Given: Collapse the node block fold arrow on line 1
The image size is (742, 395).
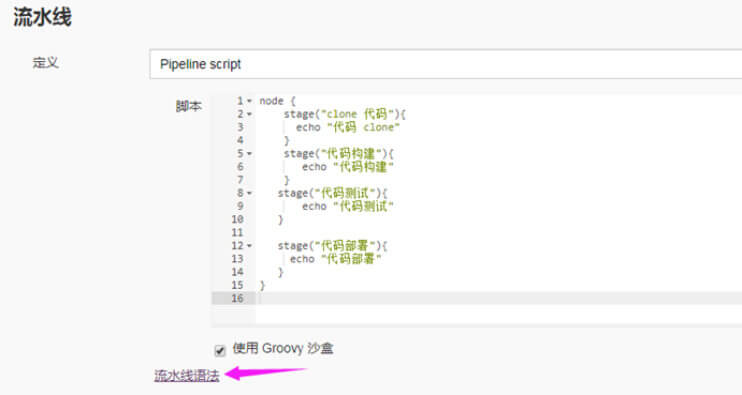Looking at the screenshot, I should 249,101.
